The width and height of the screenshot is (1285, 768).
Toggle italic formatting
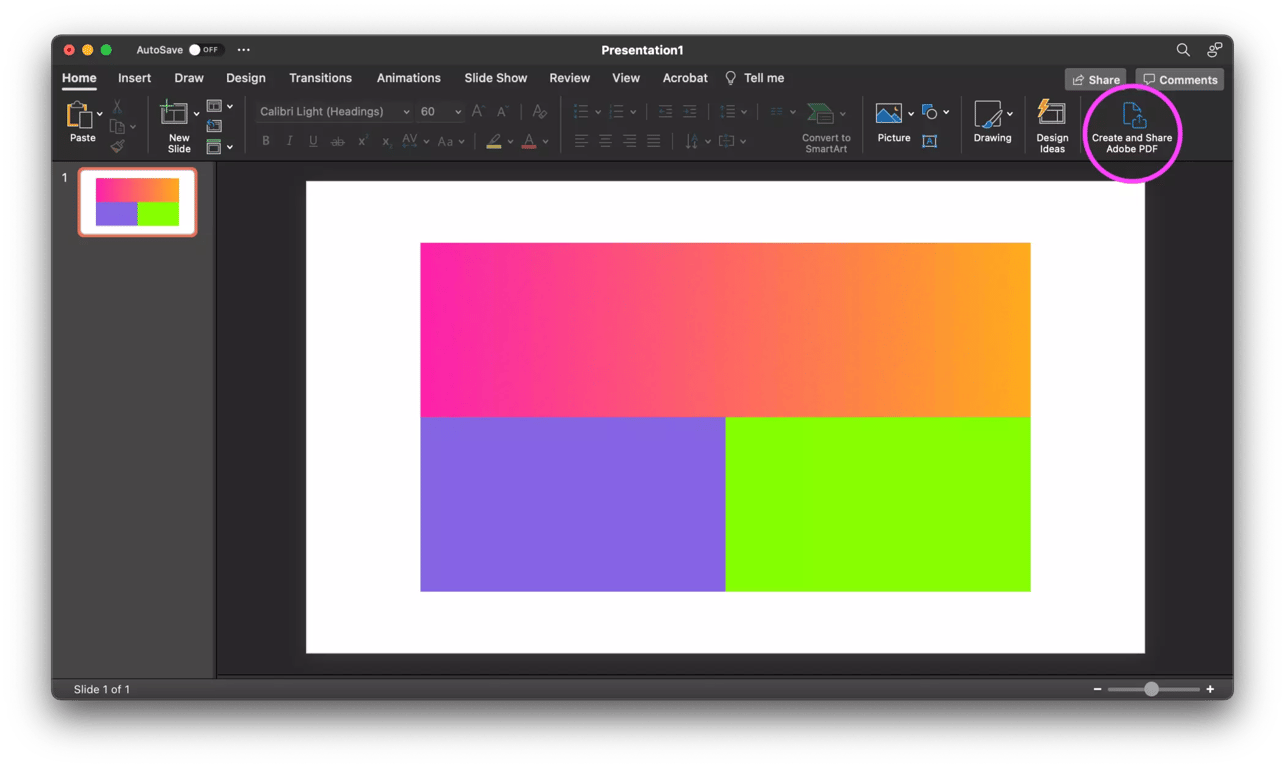pos(290,141)
